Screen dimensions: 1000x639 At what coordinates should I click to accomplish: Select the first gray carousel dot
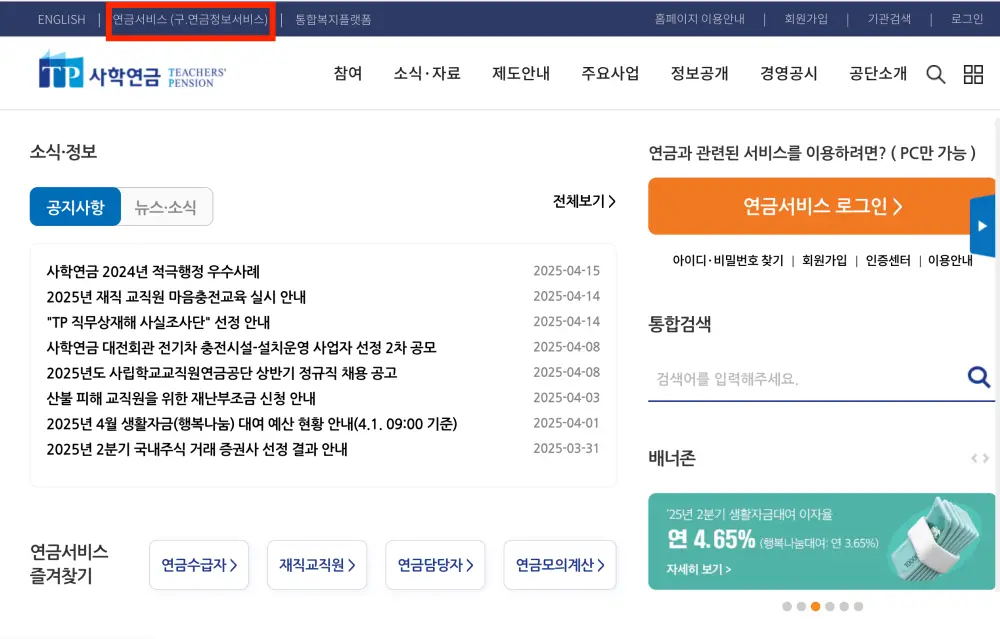tap(786, 606)
